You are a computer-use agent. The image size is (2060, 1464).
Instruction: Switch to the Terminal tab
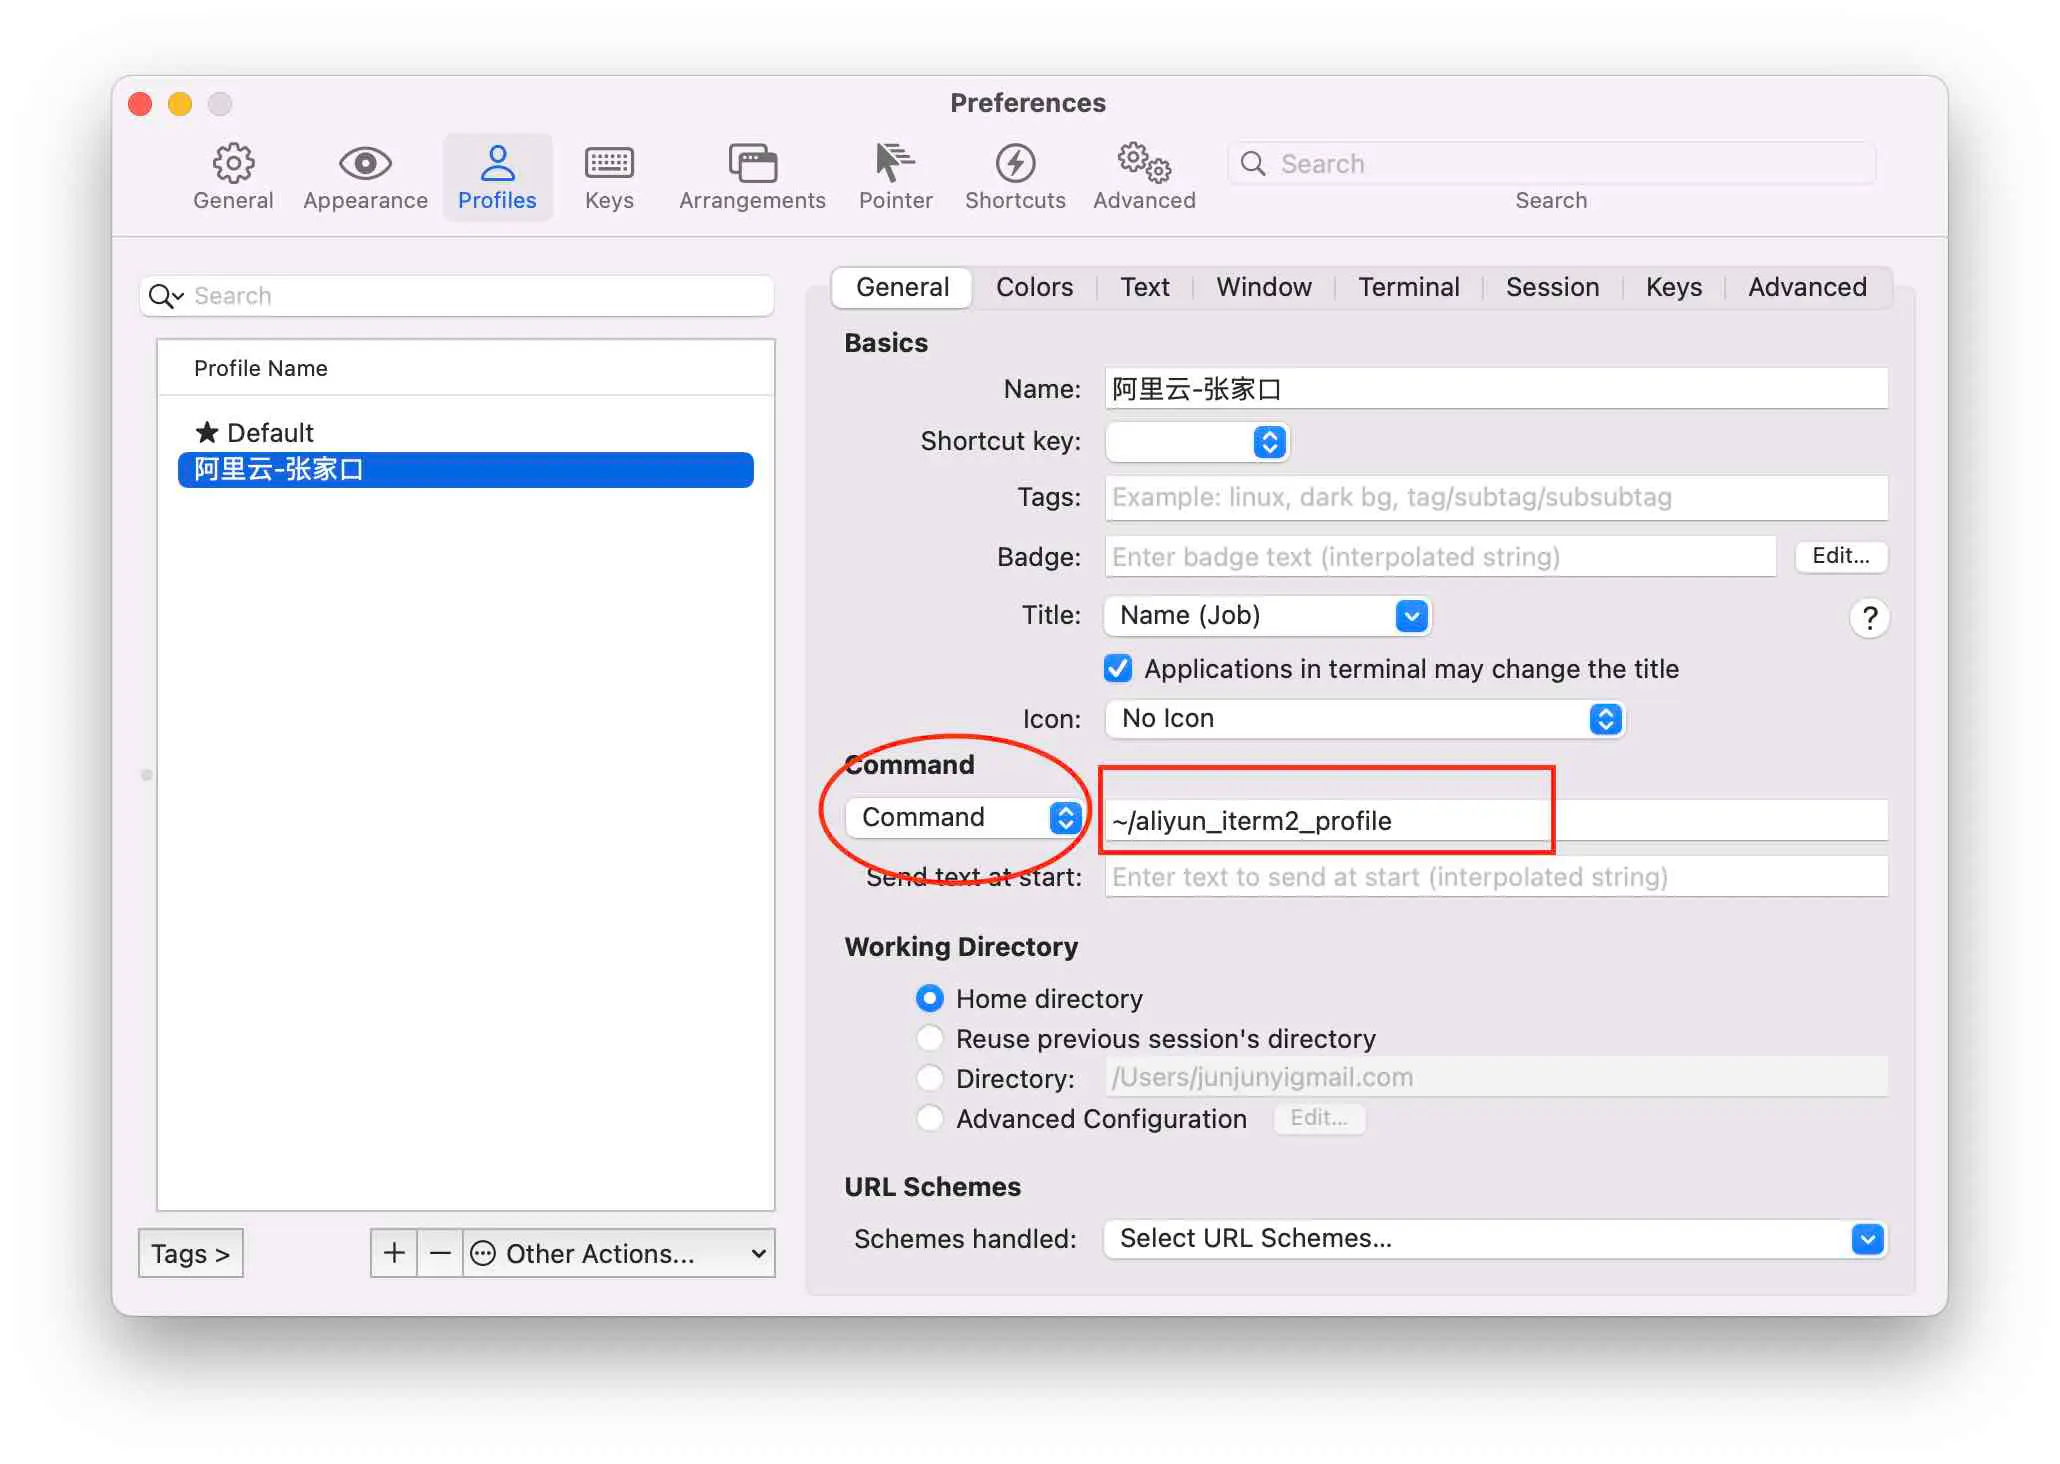1408,287
